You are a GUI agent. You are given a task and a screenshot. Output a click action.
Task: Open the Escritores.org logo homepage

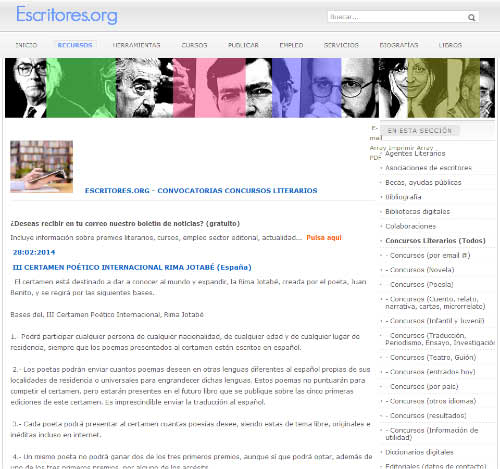67,15
